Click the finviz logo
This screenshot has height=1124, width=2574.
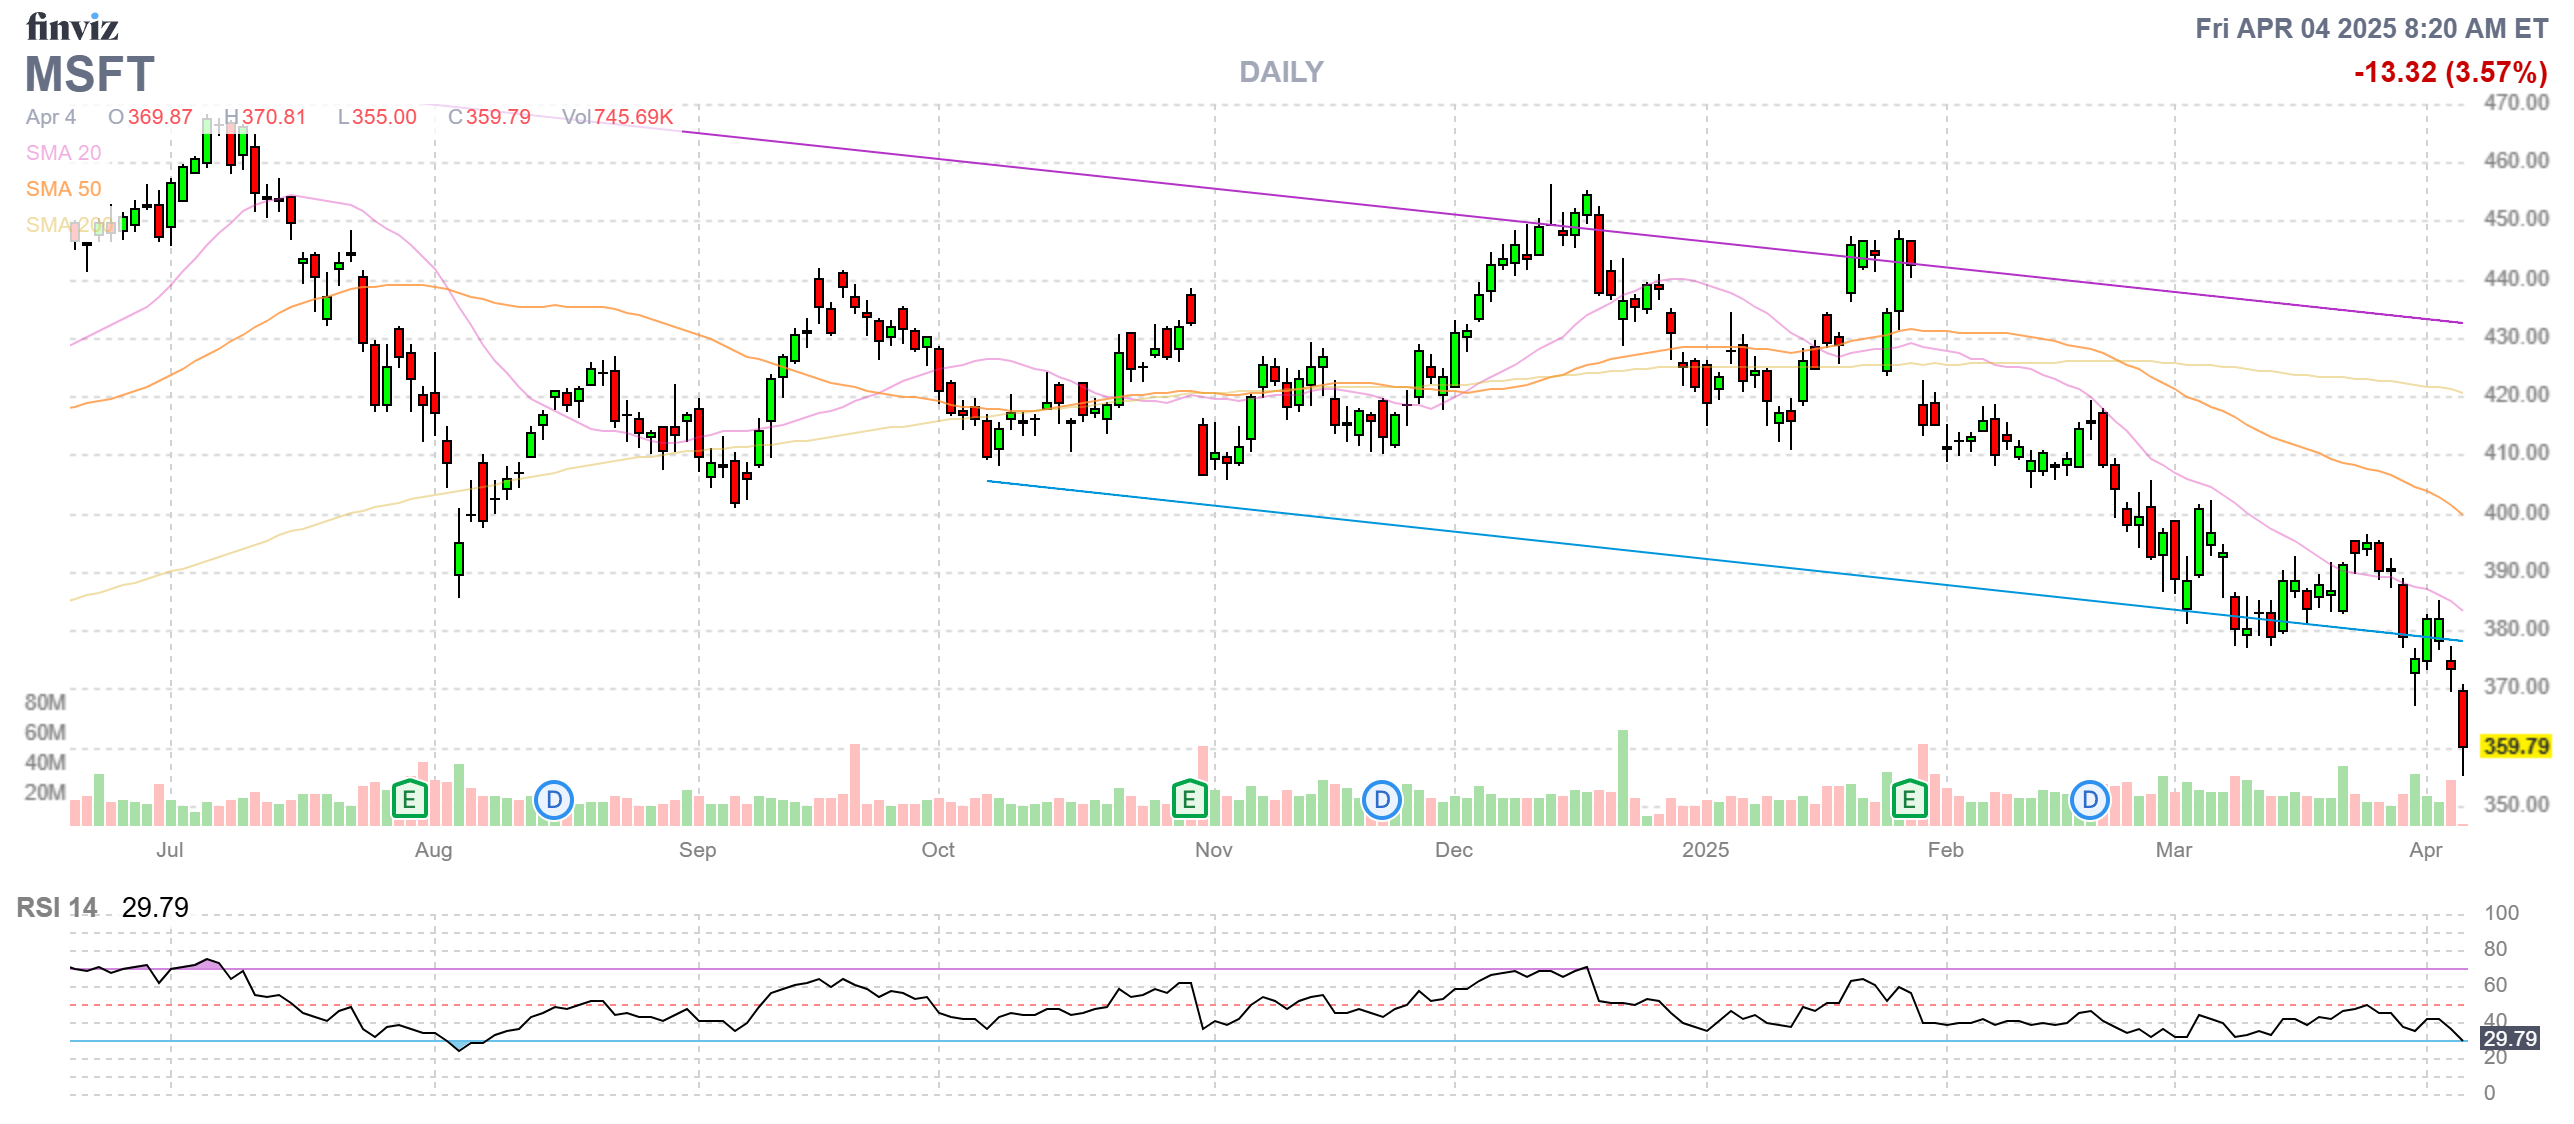72,27
